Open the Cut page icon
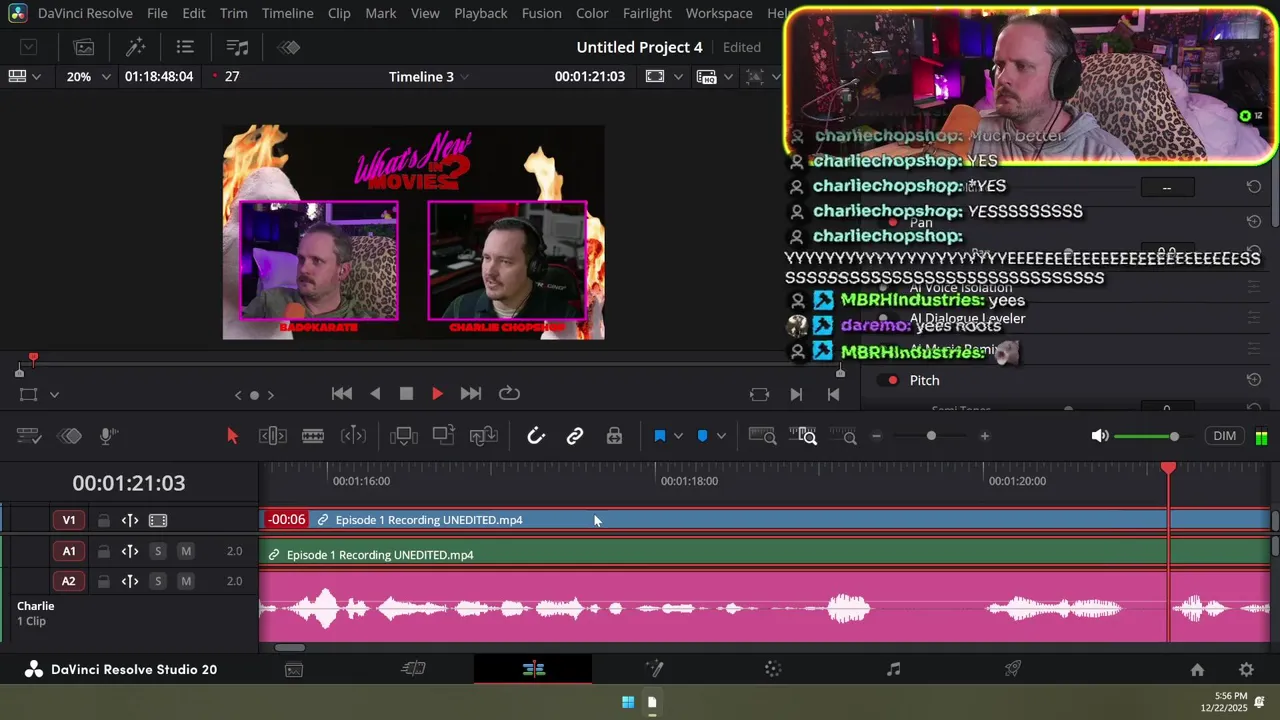The image size is (1280, 720). point(413,669)
